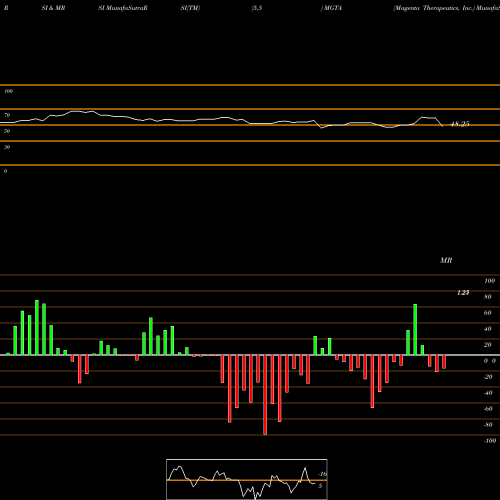
Task: Click the -60 label on MR axis
Action: click(488, 409)
